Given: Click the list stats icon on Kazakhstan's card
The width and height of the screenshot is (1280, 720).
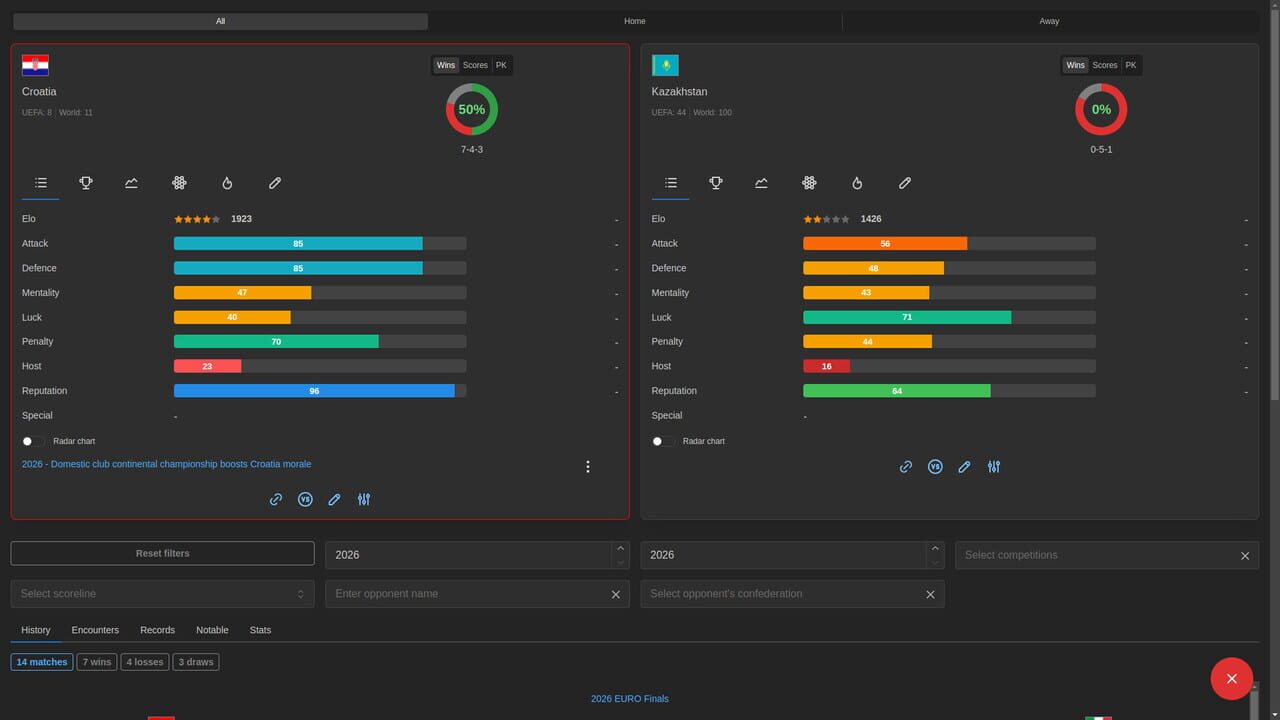Looking at the screenshot, I should coord(670,183).
